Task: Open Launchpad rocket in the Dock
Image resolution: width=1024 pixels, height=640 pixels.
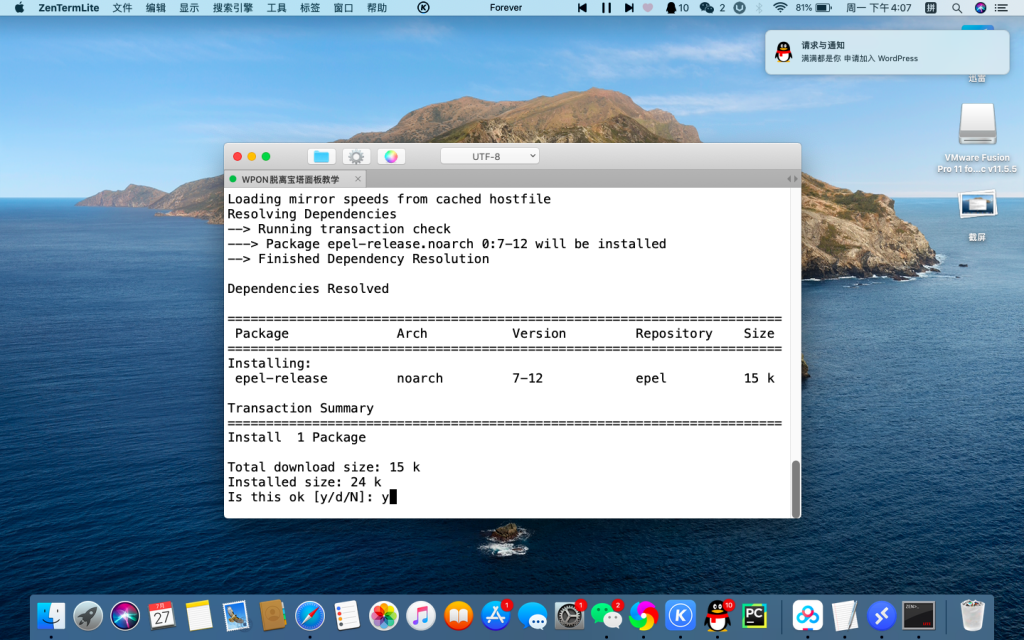Action: (88, 615)
